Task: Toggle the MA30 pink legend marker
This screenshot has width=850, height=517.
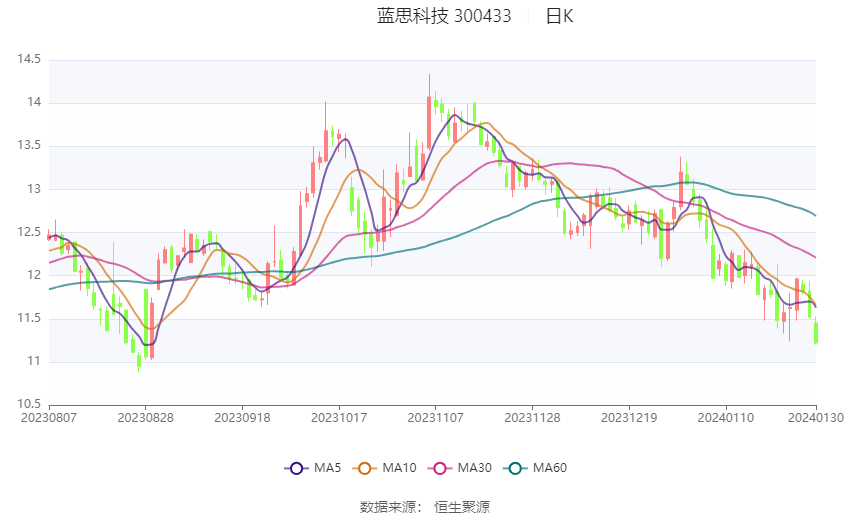Action: 438,468
